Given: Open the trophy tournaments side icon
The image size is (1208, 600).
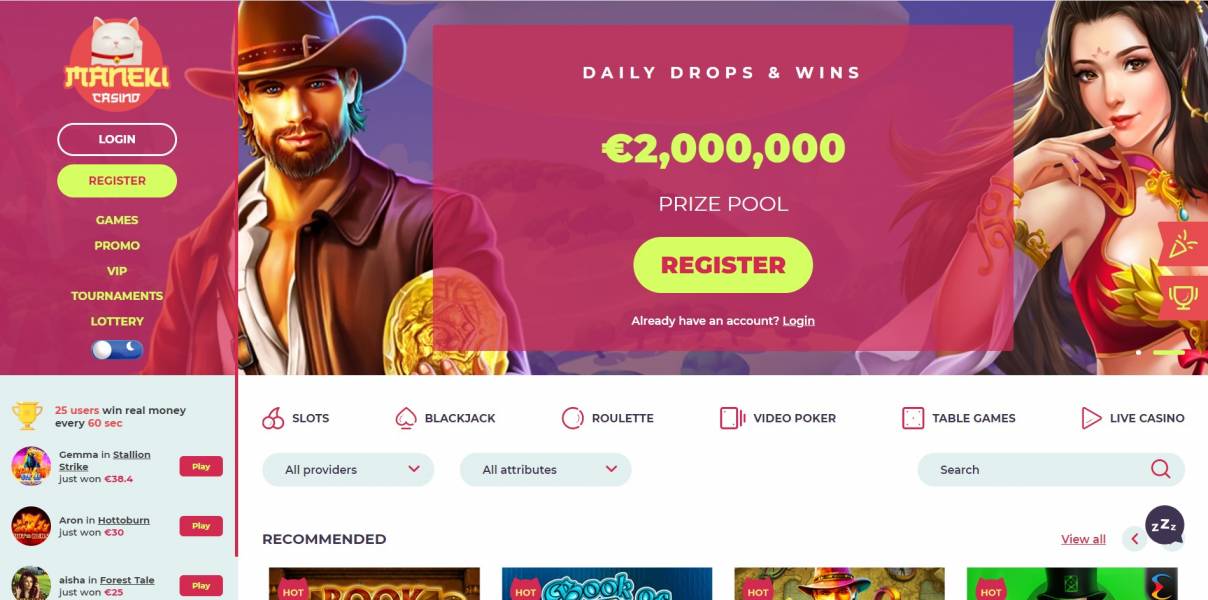Looking at the screenshot, I should (1184, 297).
